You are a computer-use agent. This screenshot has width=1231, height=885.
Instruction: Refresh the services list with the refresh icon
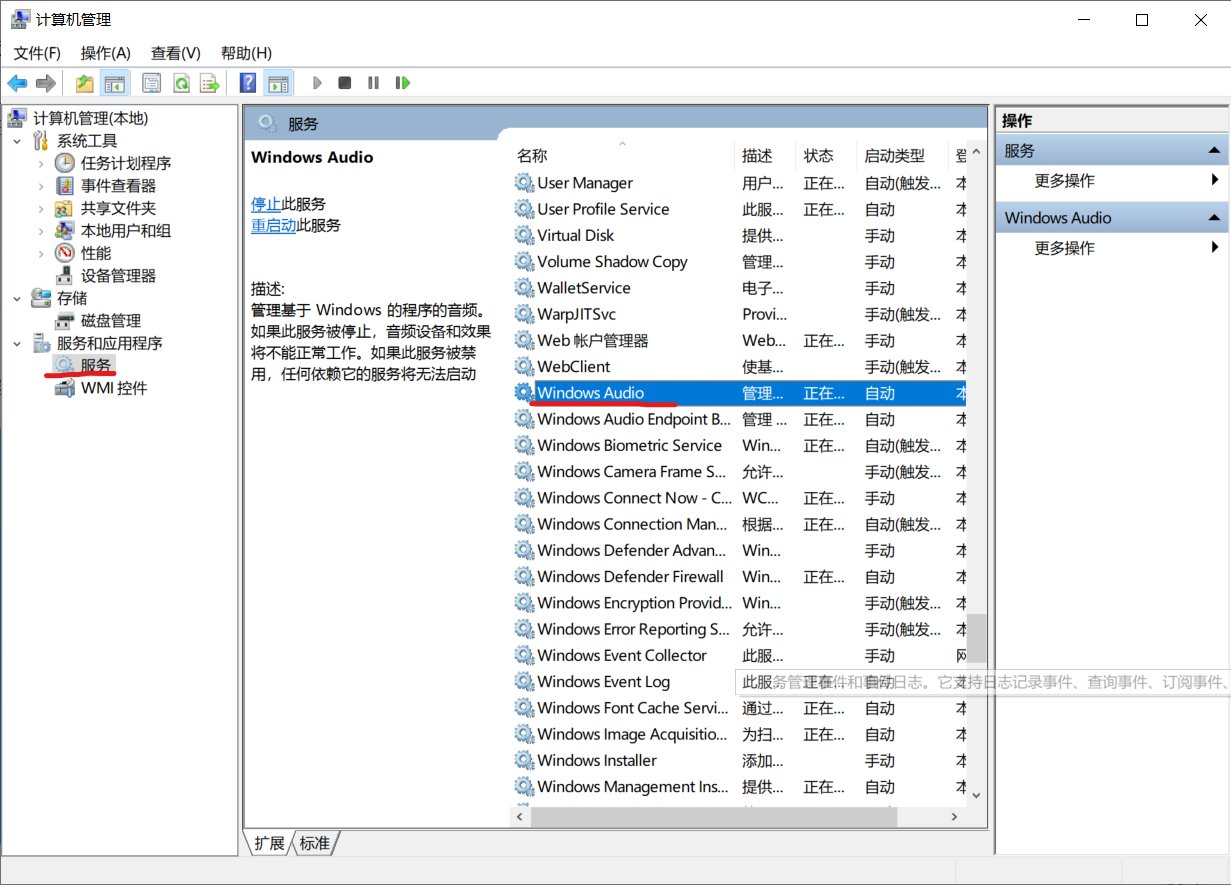click(x=180, y=82)
